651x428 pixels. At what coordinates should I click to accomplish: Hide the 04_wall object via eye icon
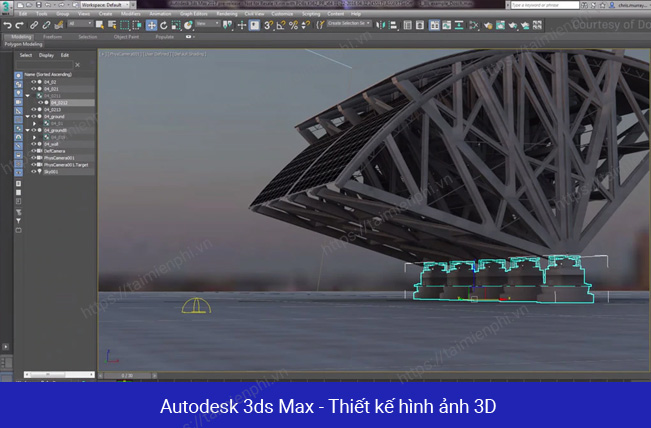click(34, 144)
